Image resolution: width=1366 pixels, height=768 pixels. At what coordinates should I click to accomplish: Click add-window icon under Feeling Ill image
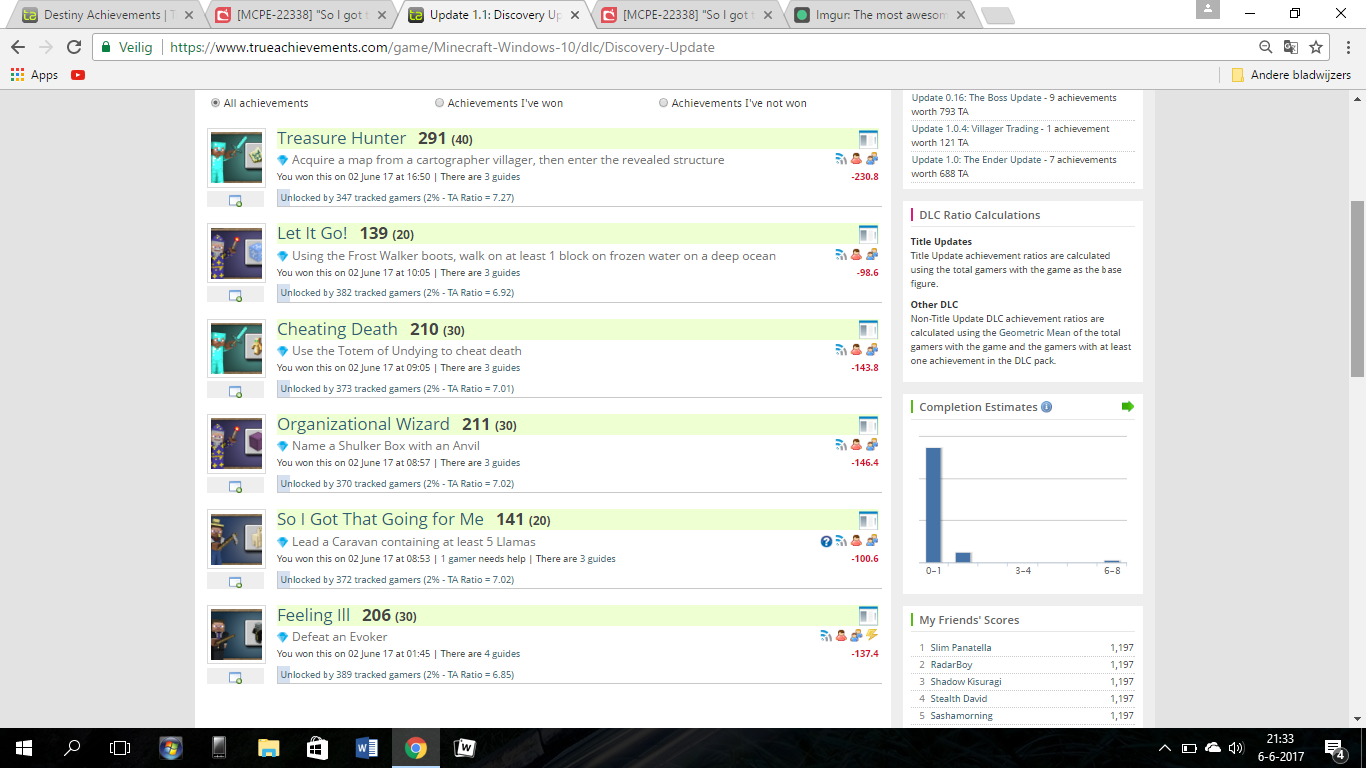tap(236, 677)
